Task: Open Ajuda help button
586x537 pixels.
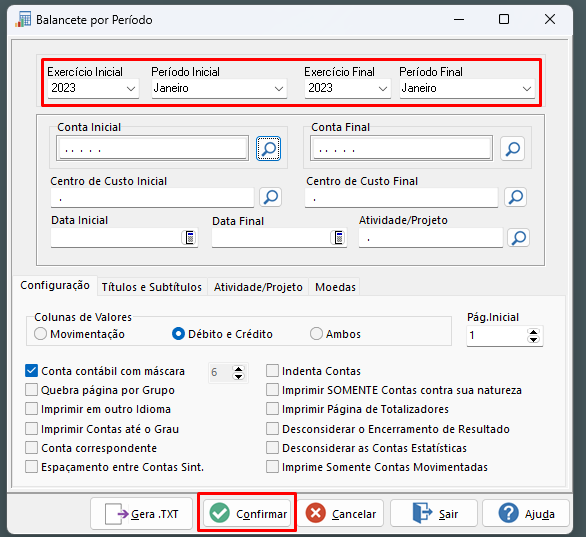Action: tap(526, 514)
